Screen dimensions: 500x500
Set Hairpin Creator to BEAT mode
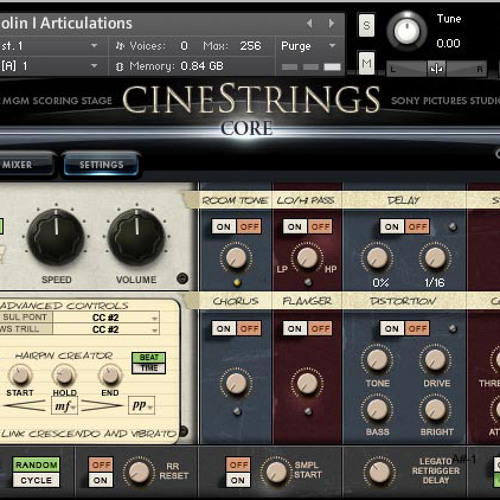click(x=149, y=357)
